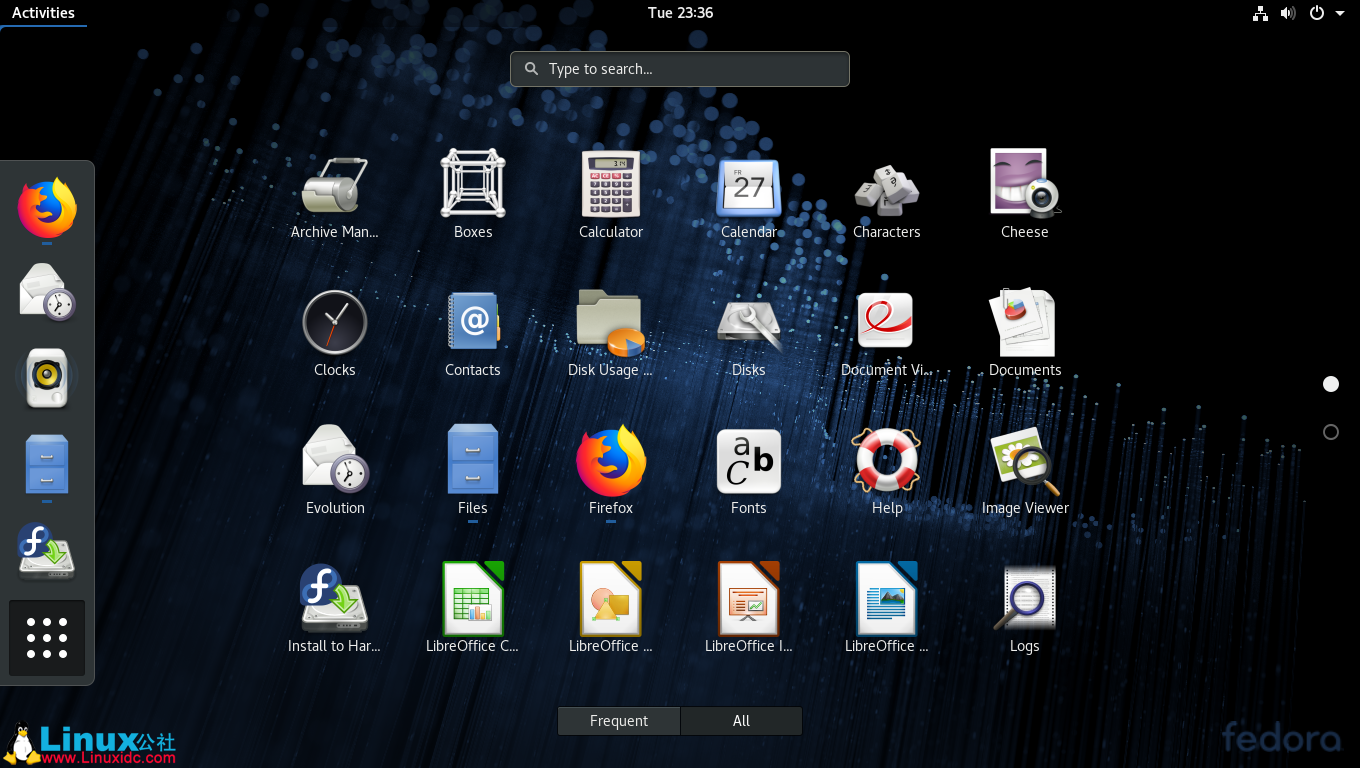Launch Contacts from the grid
This screenshot has width=1360, height=768.
(x=473, y=334)
